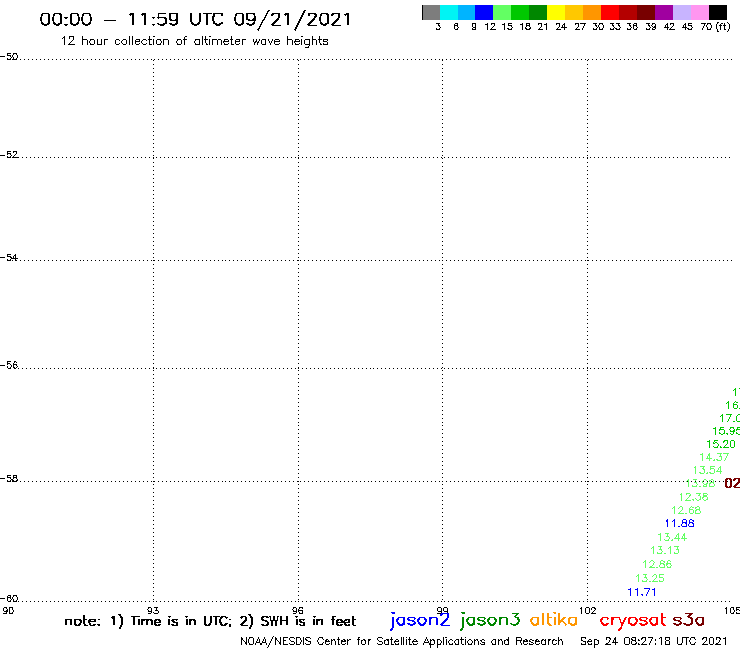Select the purple color scale swatch
Viewport: 740px width, 650px height.
tap(664, 12)
